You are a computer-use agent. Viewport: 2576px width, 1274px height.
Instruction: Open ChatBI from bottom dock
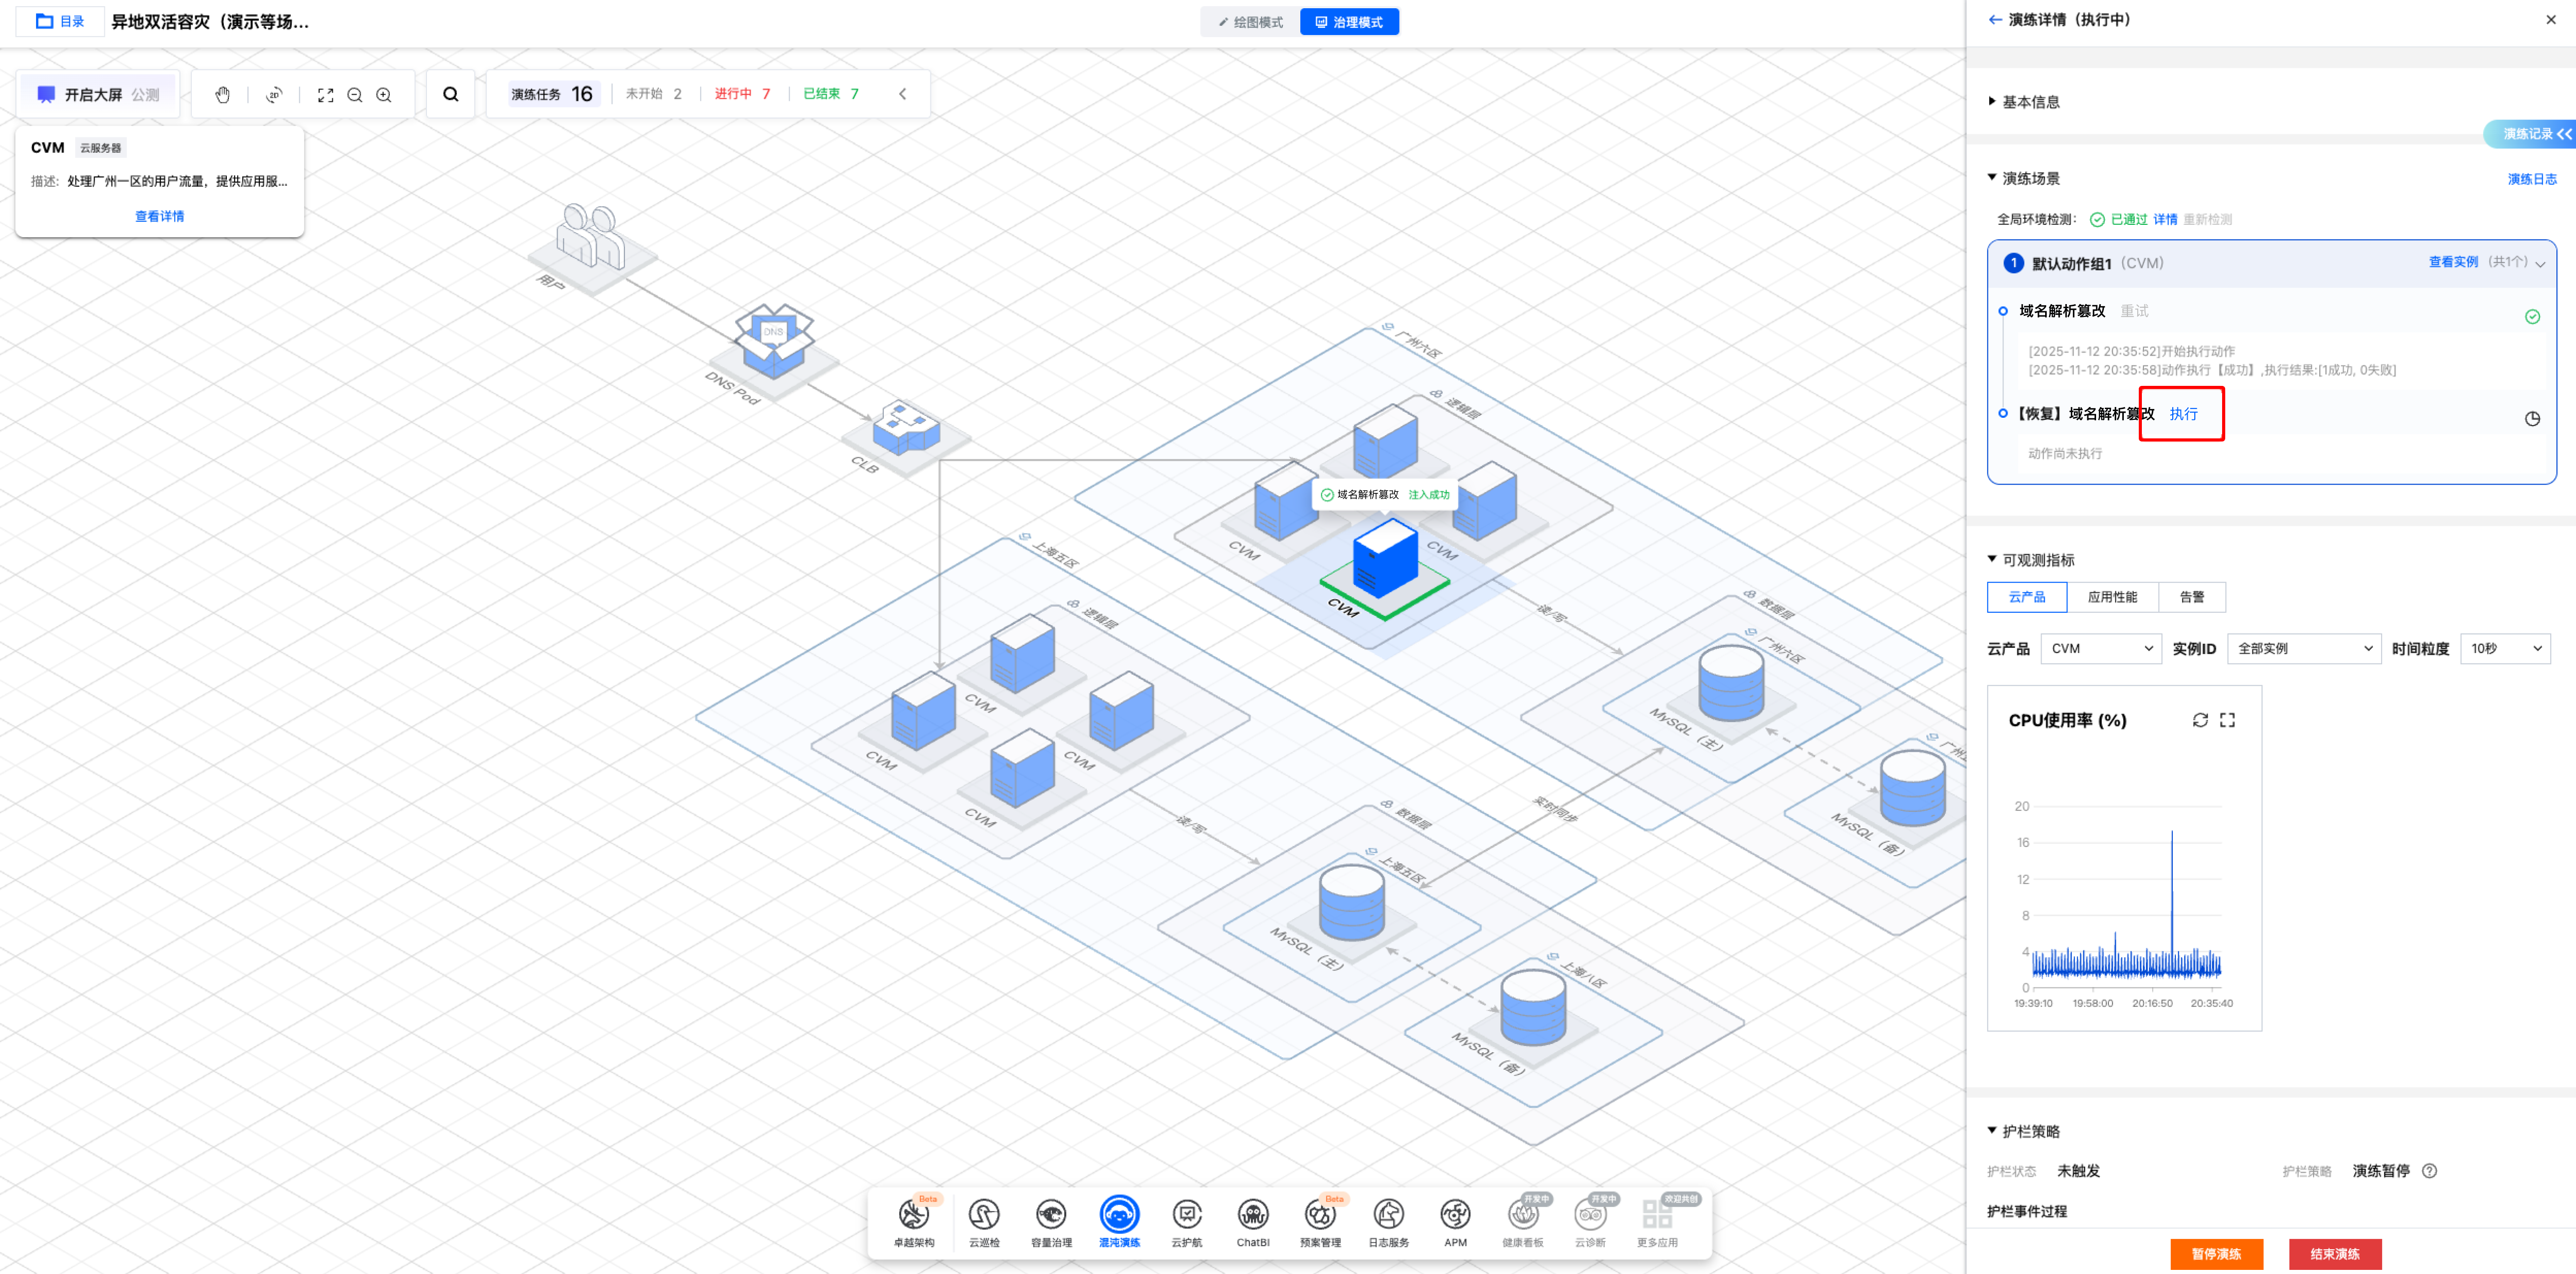[1252, 1221]
